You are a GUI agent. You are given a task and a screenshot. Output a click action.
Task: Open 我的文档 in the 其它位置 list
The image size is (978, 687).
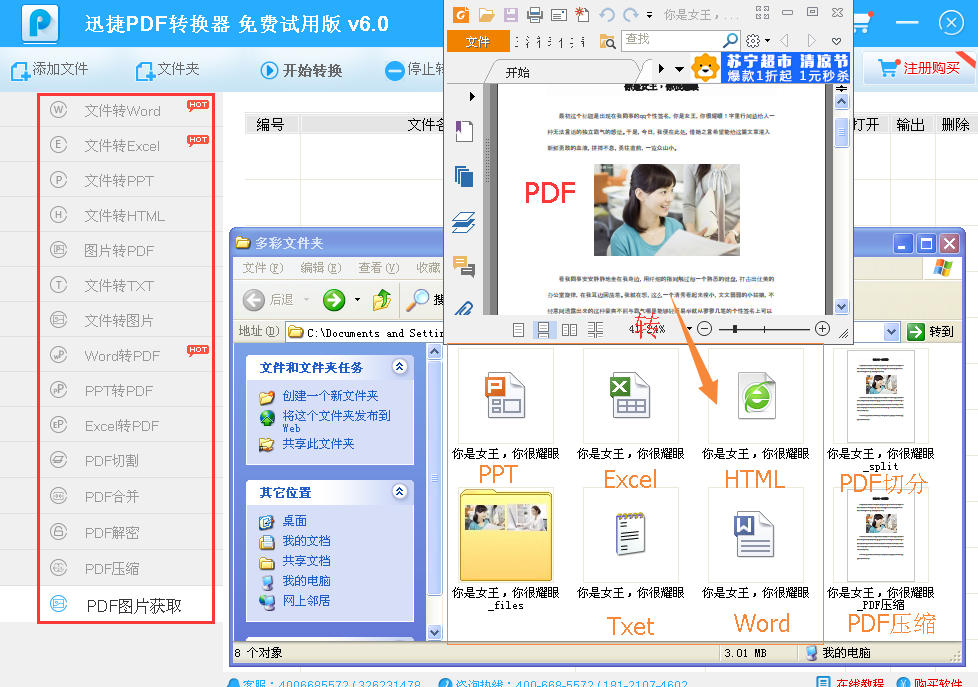(x=306, y=540)
